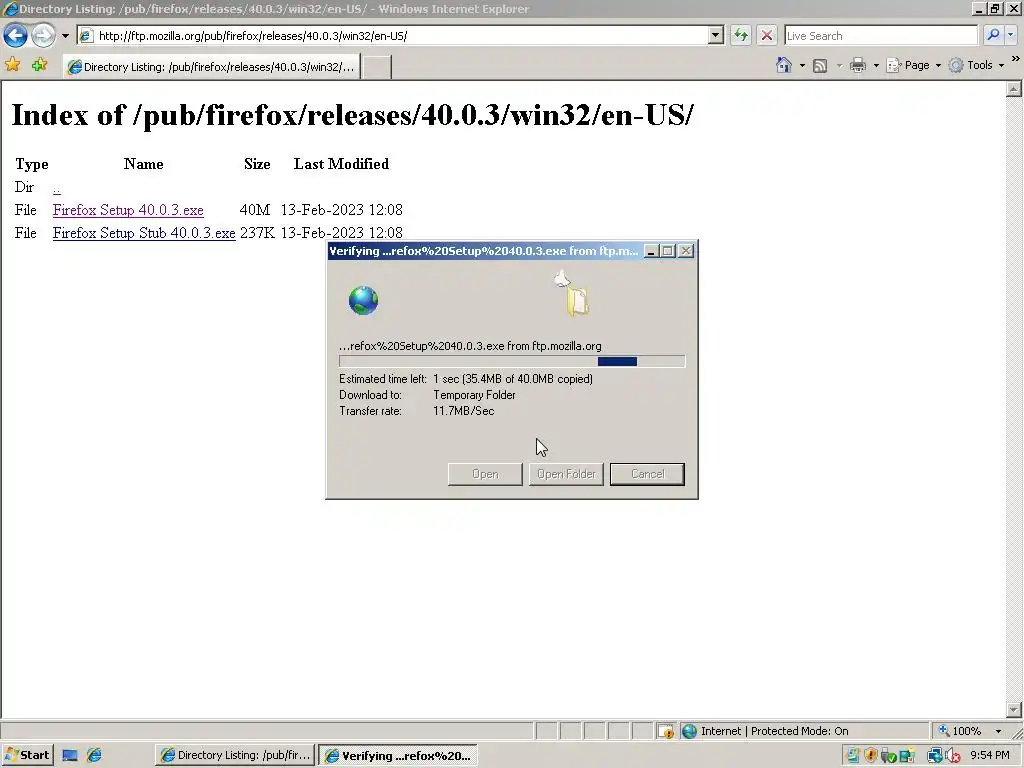The width and height of the screenshot is (1024, 768).
Task: Select the Directory Listing browser tab
Action: click(212, 67)
